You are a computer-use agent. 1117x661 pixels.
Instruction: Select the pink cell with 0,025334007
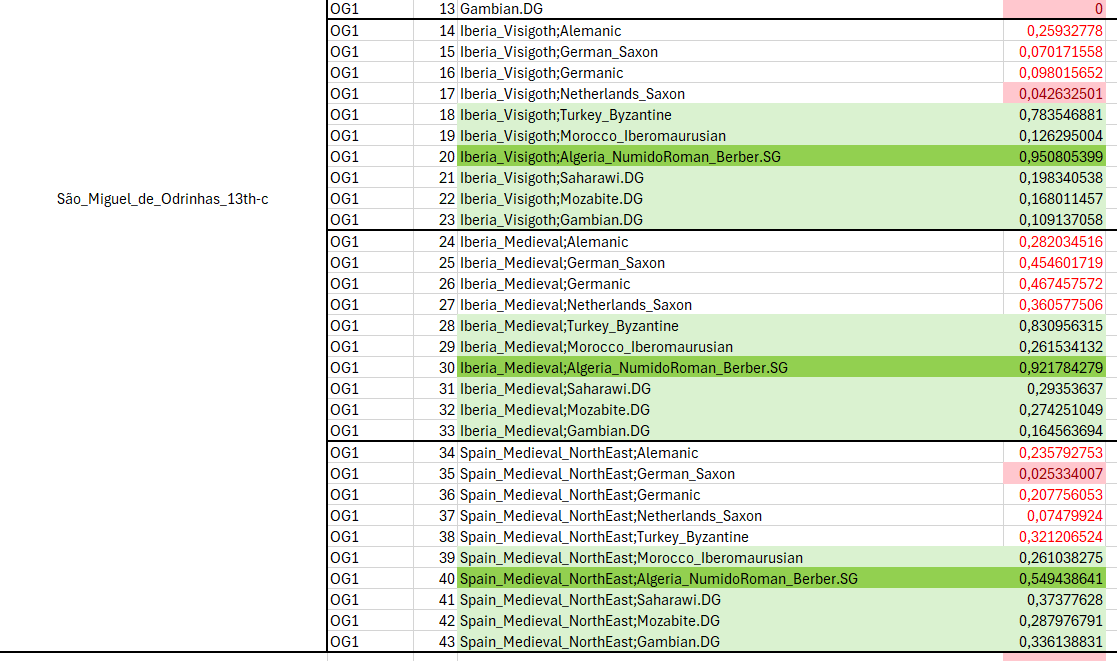(1054, 474)
